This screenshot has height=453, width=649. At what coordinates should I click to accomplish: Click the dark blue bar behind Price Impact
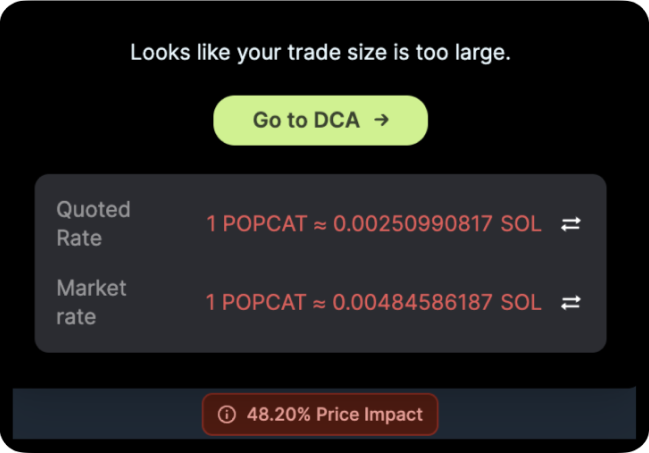pos(100,414)
